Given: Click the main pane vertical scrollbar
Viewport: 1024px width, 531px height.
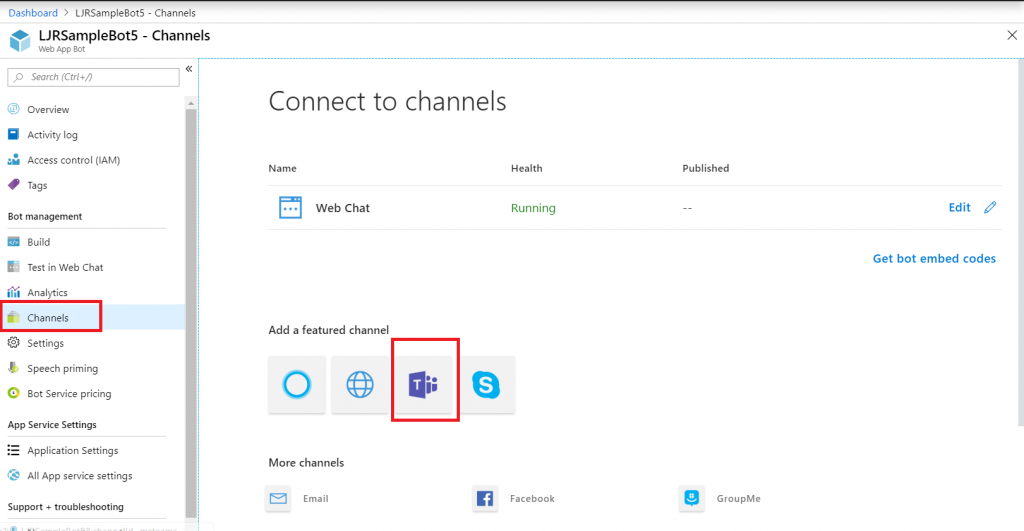Looking at the screenshot, I should click(x=1021, y=242).
